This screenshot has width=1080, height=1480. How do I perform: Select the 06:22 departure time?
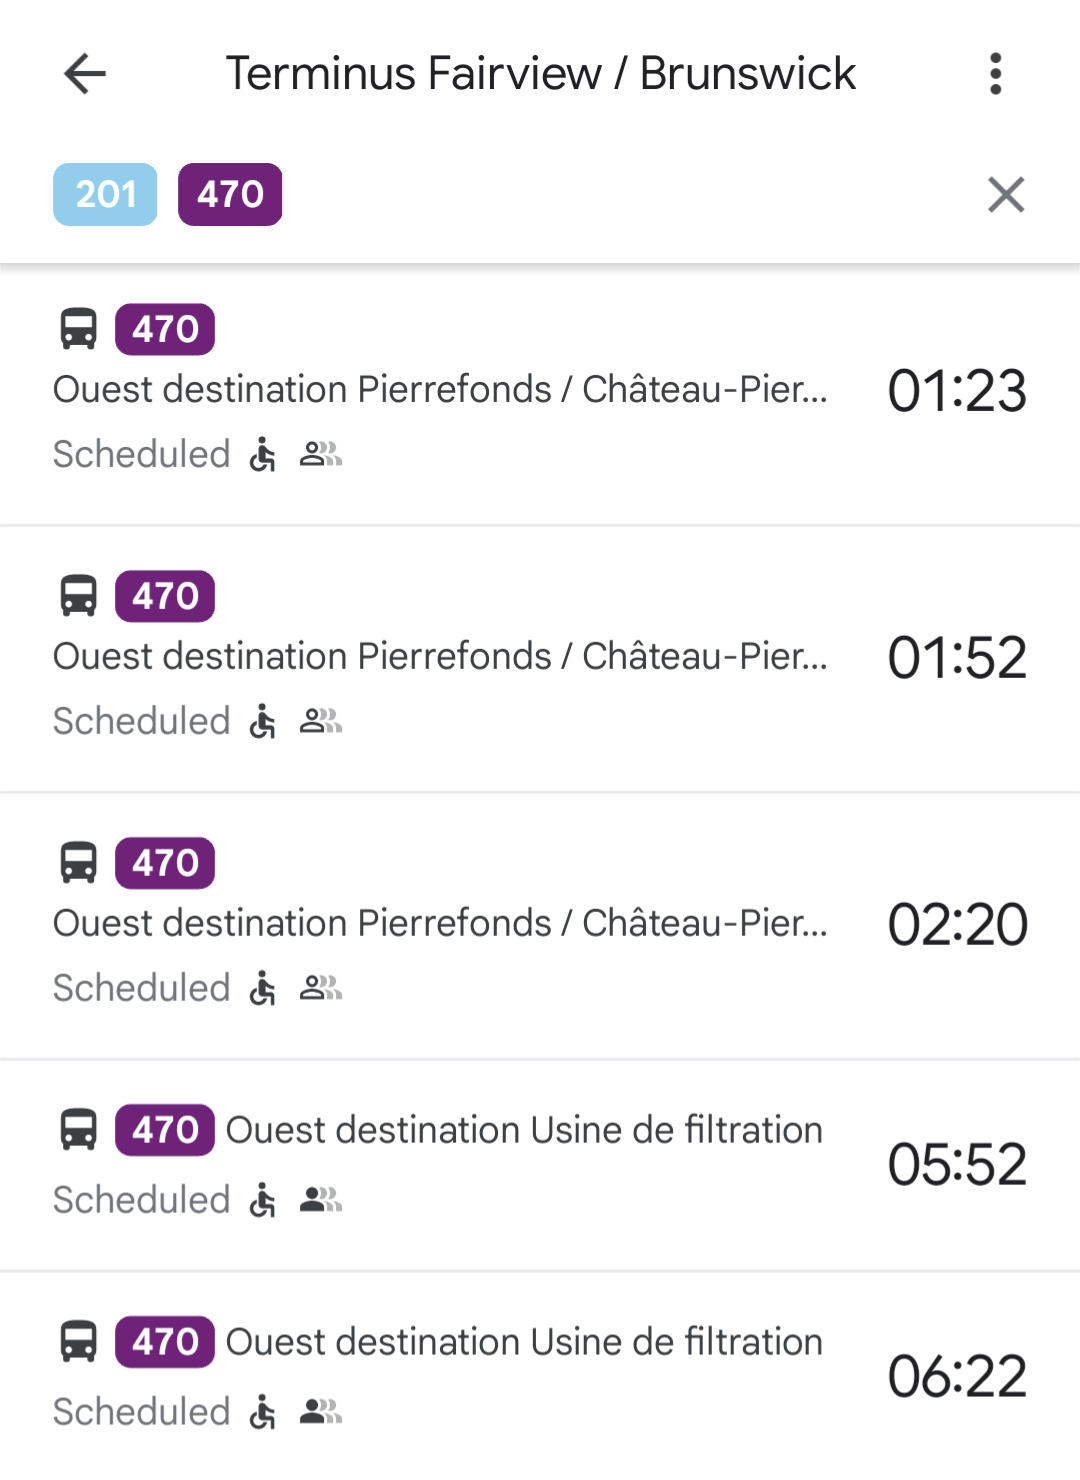(957, 1377)
